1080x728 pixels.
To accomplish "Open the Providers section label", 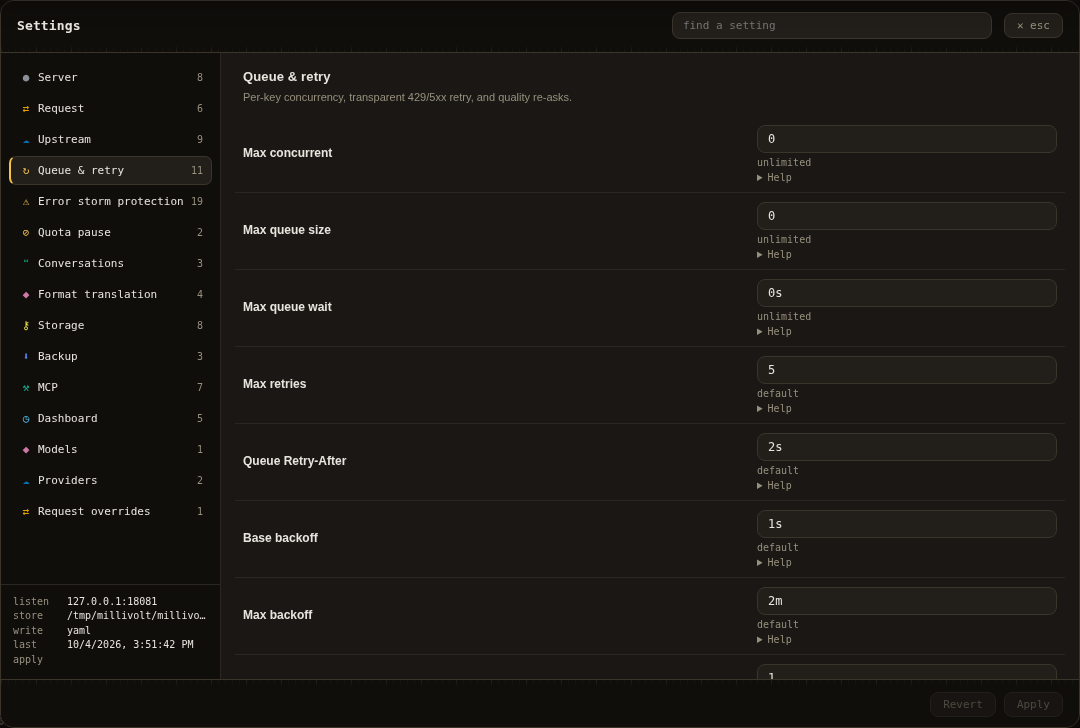I will 68,480.
